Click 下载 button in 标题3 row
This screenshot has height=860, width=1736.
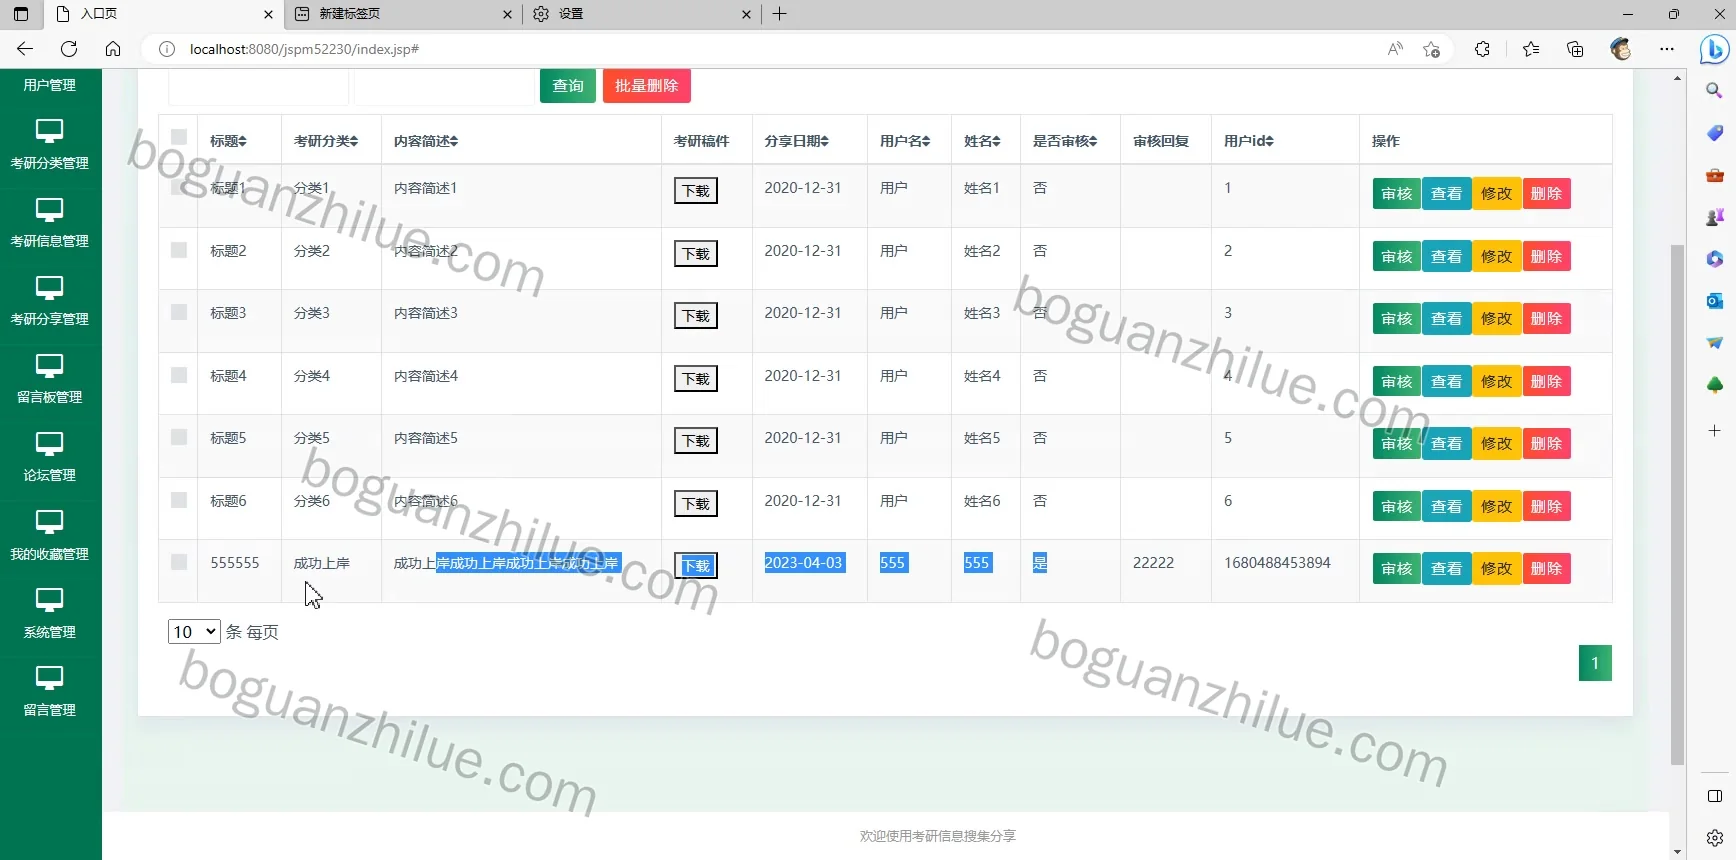click(x=696, y=316)
